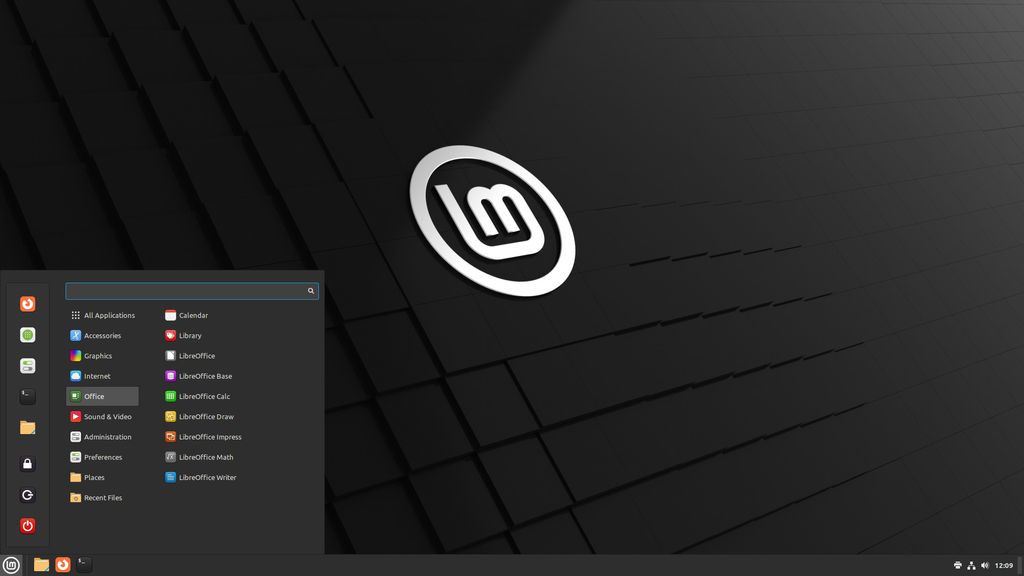Screen dimensions: 1024x576
Task: Lock the screen using the sidebar padlock
Action: 27,463
